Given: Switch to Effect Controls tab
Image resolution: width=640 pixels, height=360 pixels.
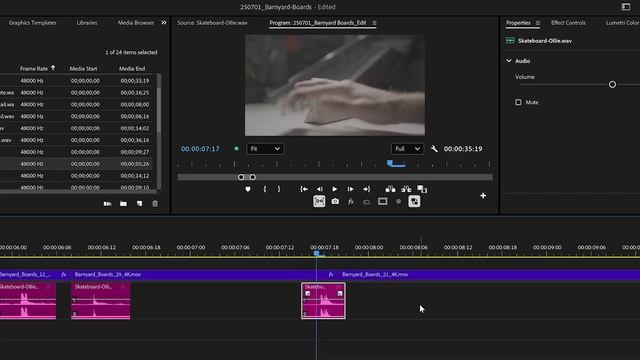Looking at the screenshot, I should 568,23.
